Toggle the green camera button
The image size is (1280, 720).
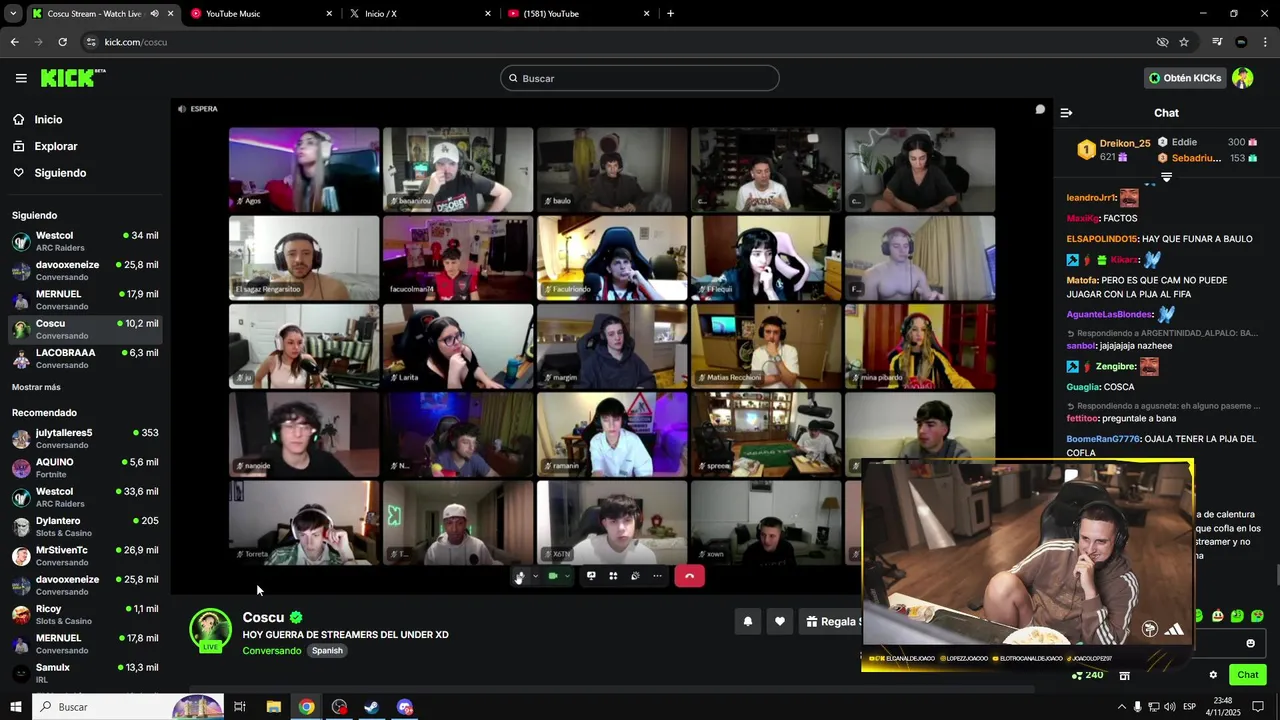(x=553, y=576)
